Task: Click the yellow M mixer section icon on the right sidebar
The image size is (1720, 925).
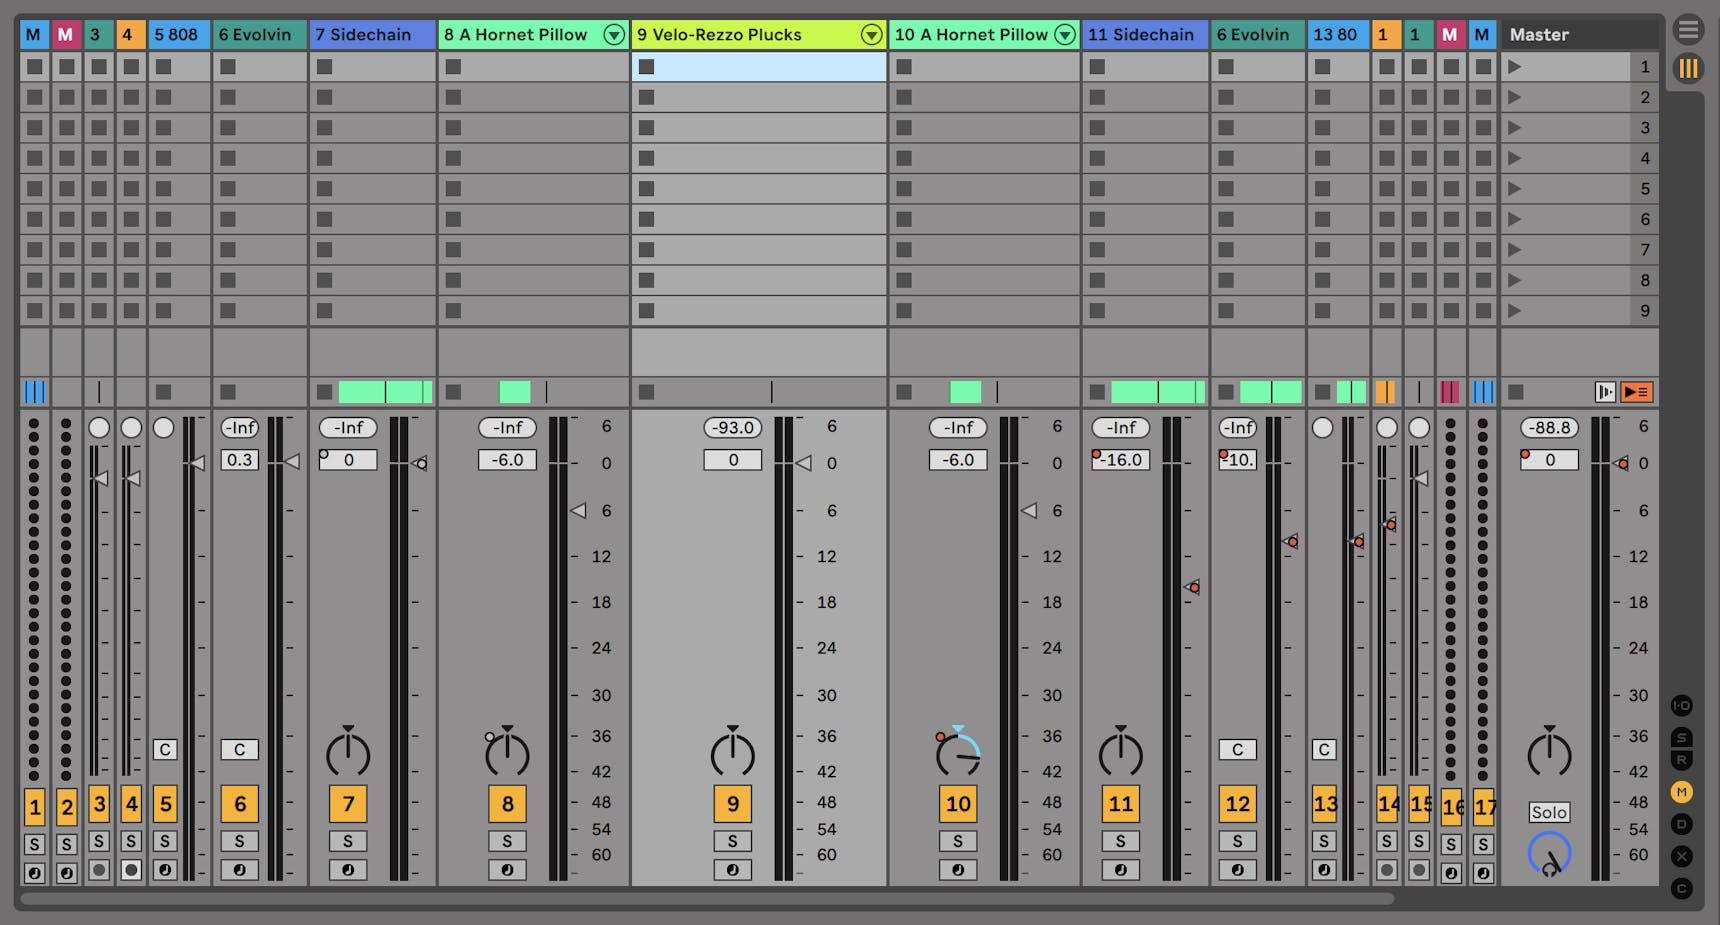Action: click(x=1683, y=793)
